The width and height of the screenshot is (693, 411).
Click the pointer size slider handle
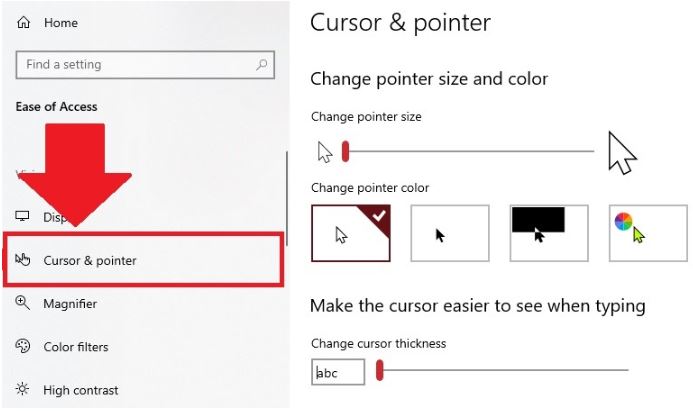pos(345,151)
